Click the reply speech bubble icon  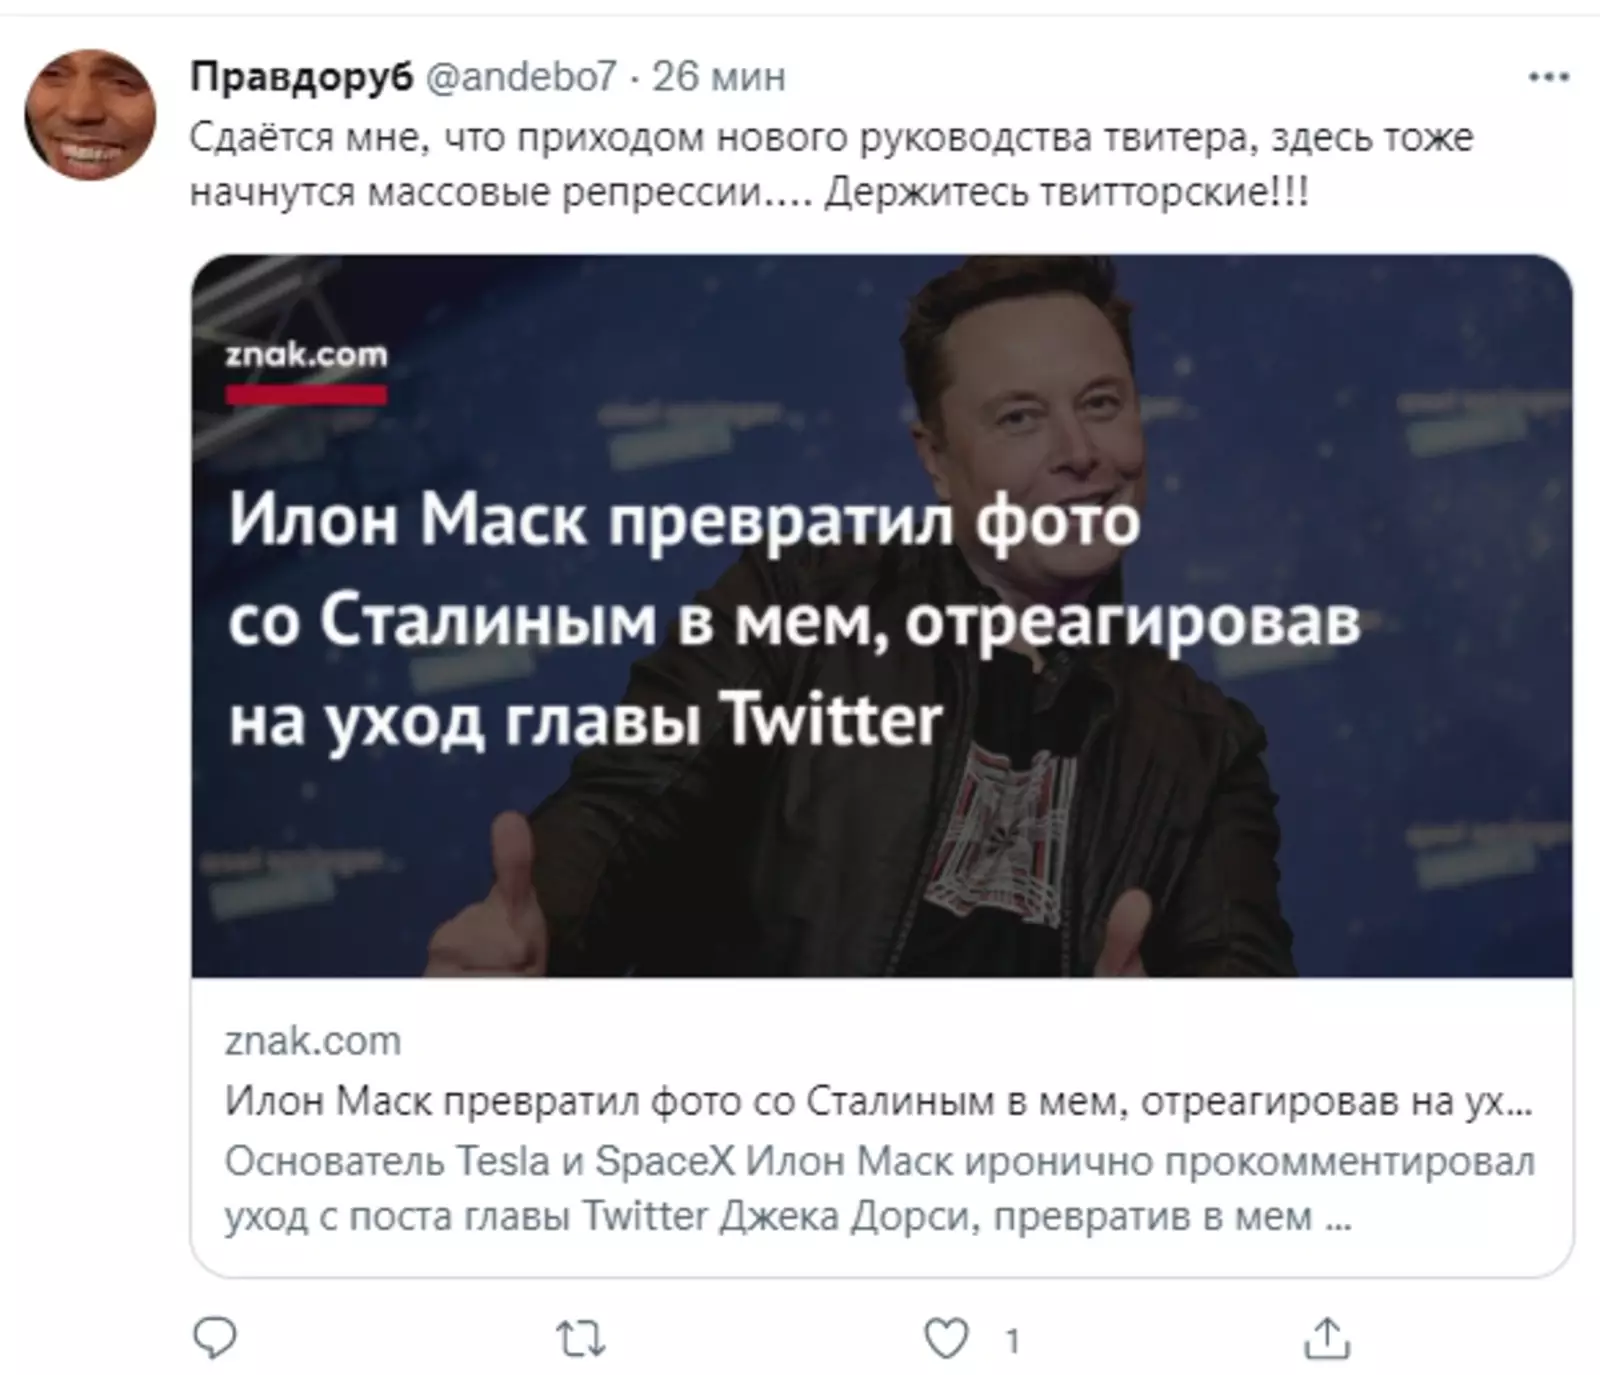214,1338
